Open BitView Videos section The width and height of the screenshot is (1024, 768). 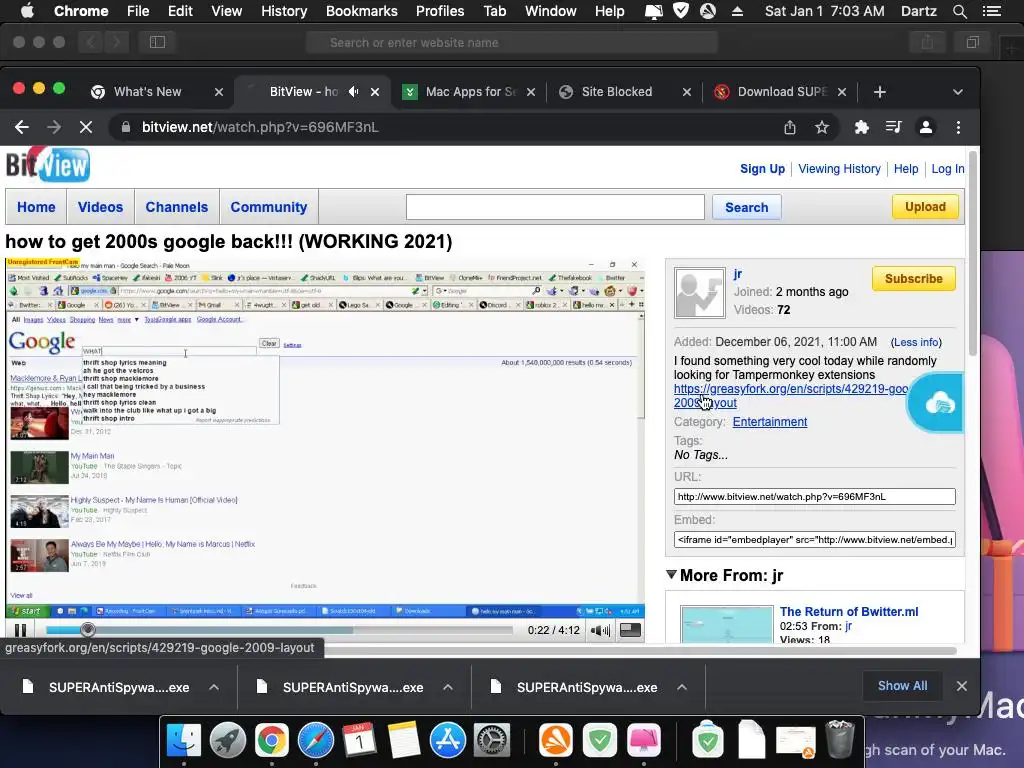coord(100,207)
